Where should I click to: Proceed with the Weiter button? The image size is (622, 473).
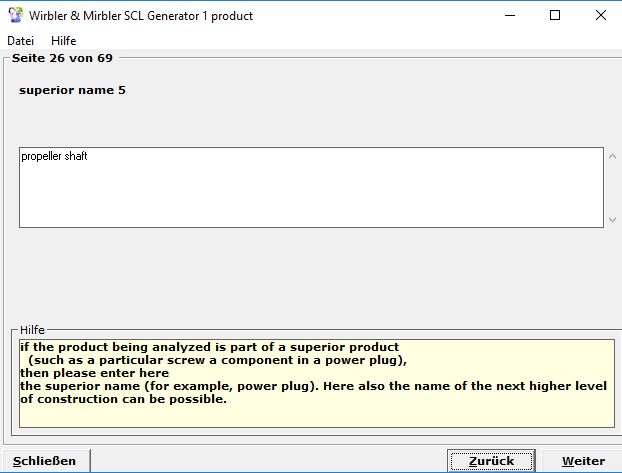tap(583, 461)
